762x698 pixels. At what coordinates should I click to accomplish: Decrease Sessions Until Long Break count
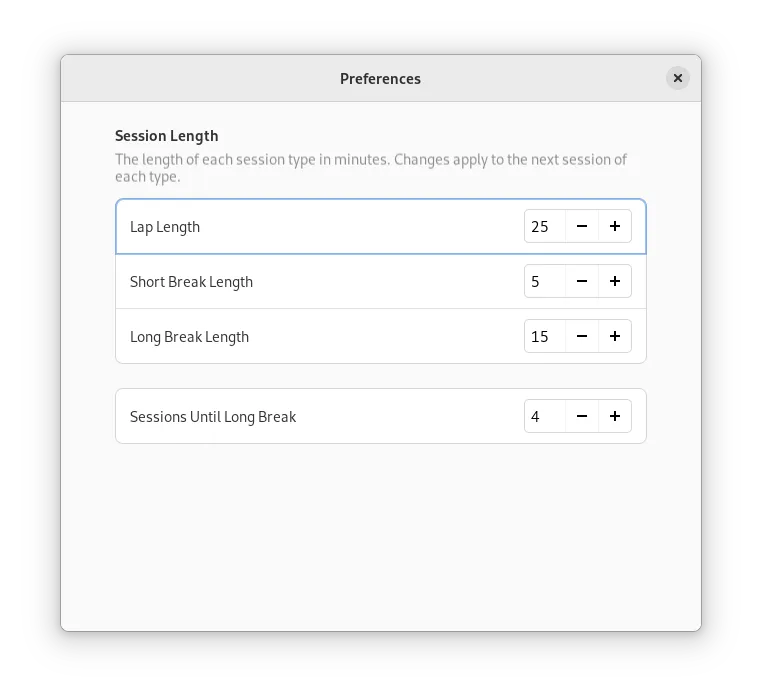coord(582,416)
